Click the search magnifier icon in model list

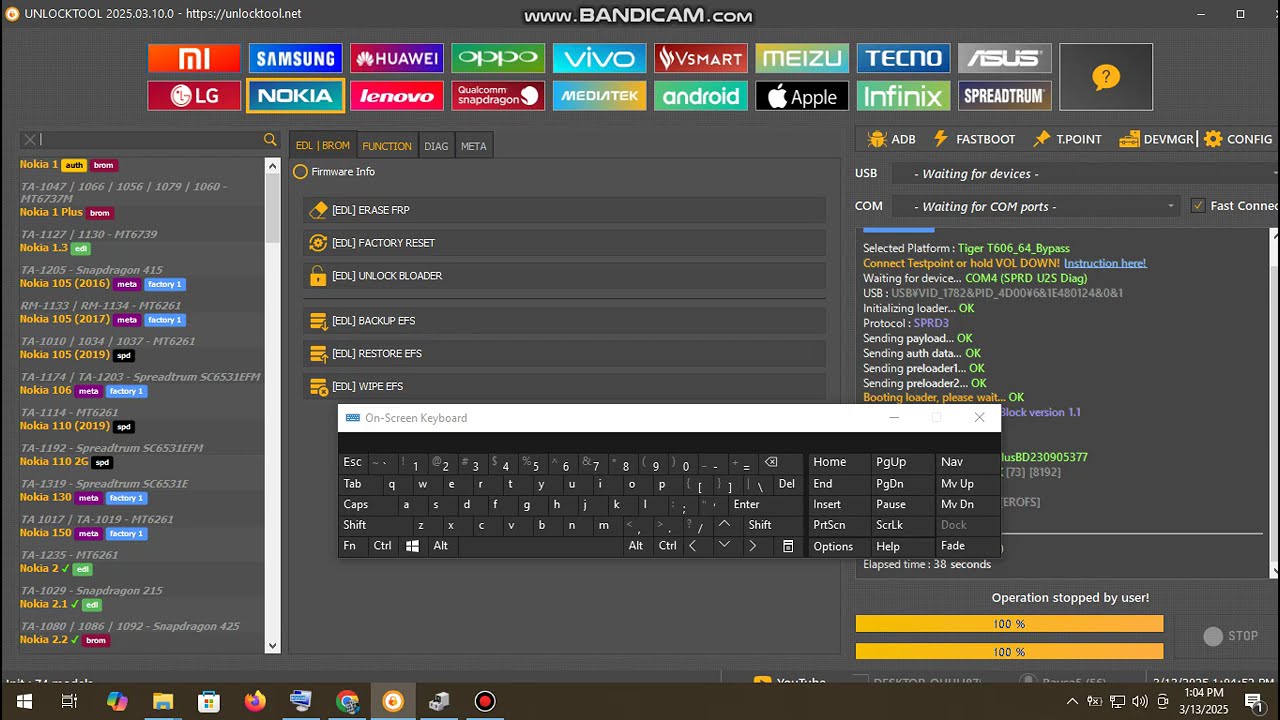click(x=270, y=140)
